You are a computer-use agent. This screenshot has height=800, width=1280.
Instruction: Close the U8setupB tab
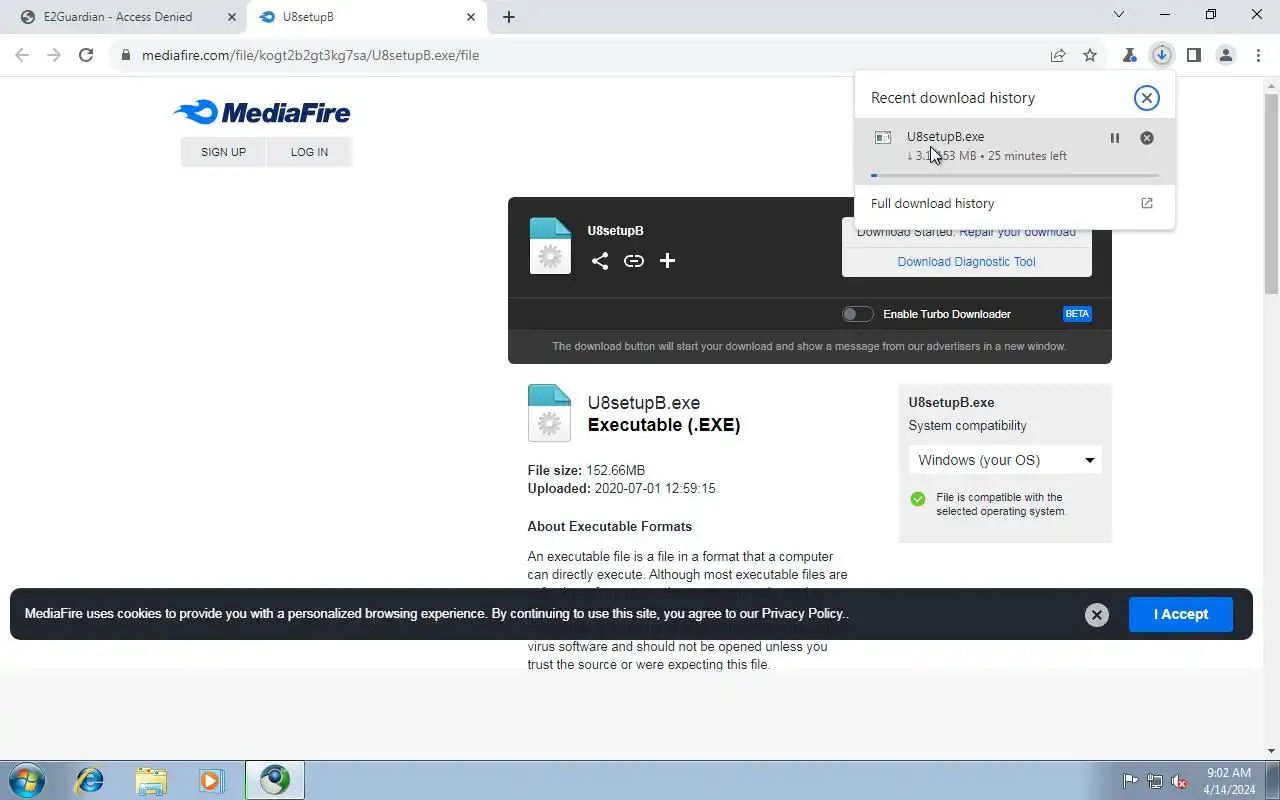point(472,17)
